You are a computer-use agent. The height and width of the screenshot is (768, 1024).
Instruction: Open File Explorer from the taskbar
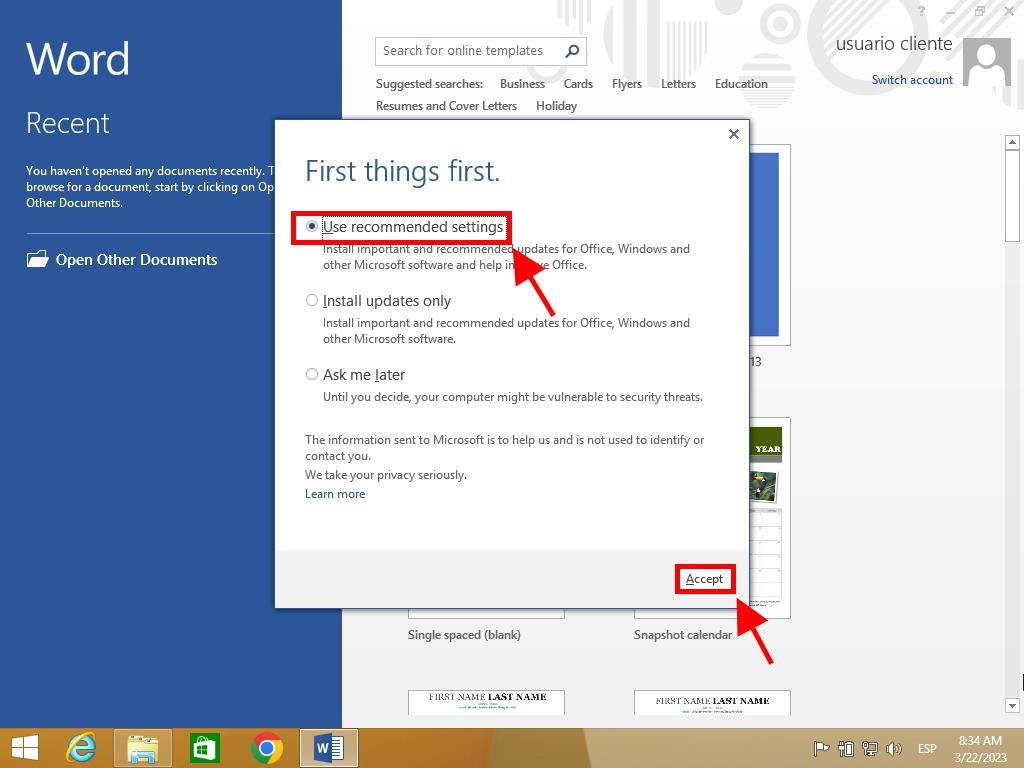(142, 748)
